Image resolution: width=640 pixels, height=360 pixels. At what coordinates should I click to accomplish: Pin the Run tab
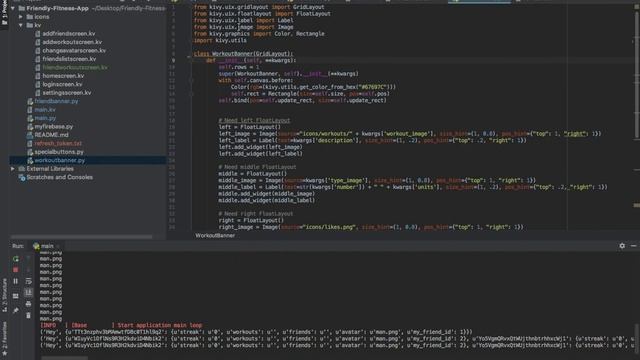click(16, 311)
